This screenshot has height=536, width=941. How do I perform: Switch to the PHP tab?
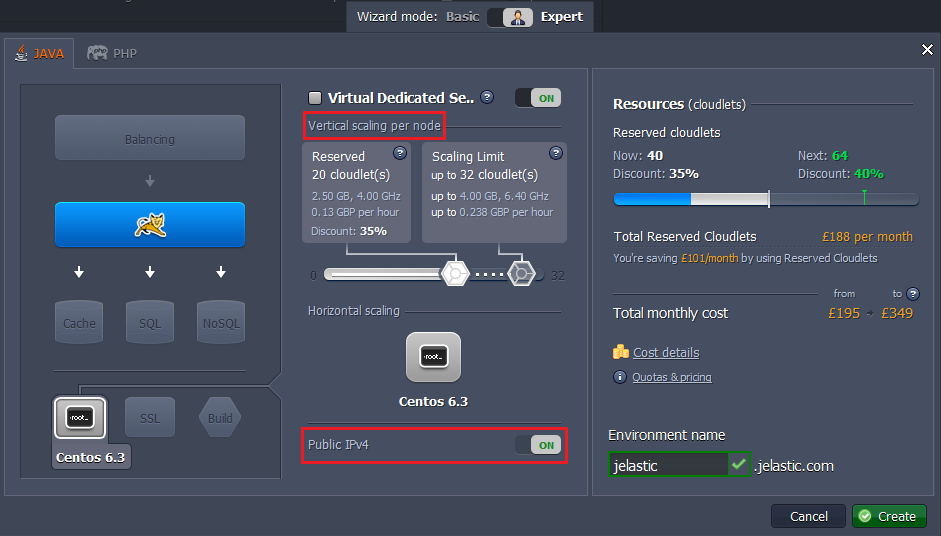[112, 53]
